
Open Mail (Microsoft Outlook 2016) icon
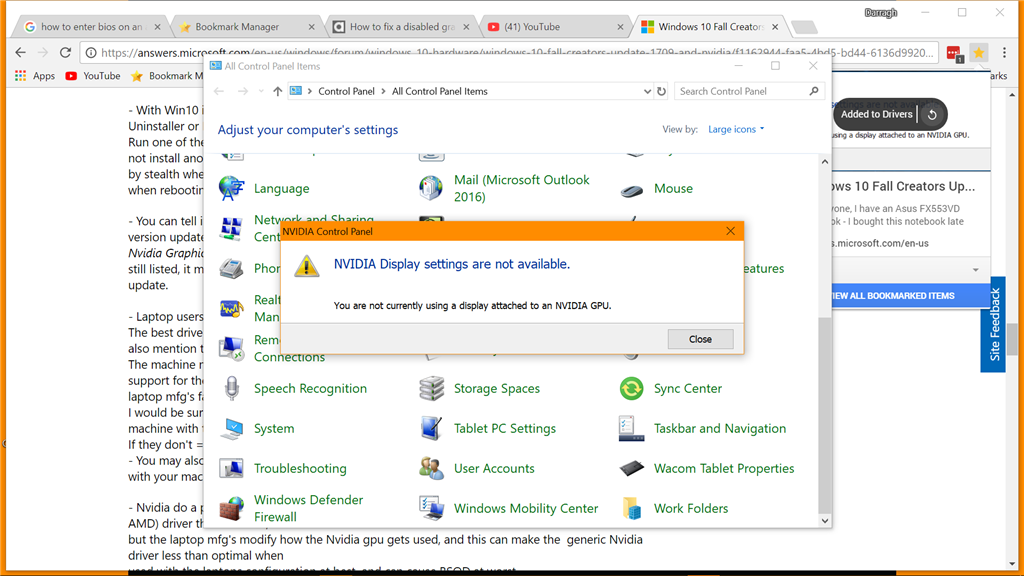tap(431, 188)
